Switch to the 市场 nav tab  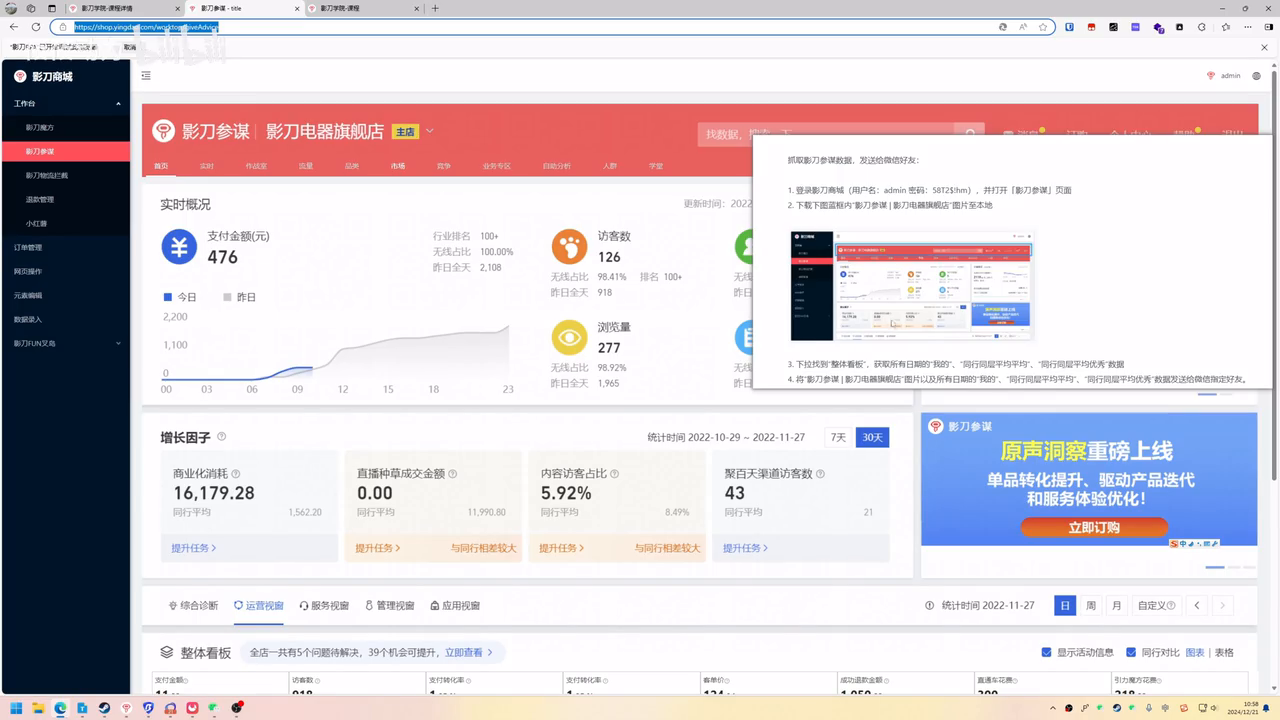[x=398, y=166]
